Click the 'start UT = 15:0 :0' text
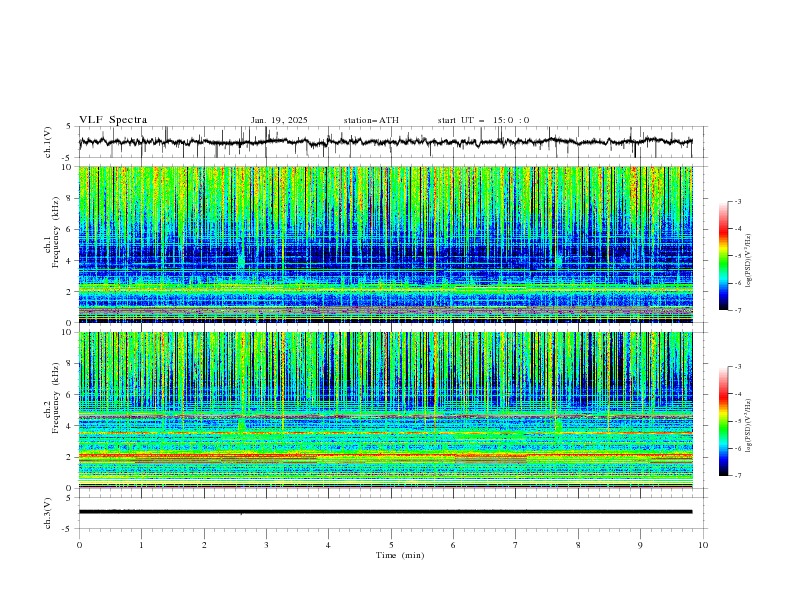This screenshot has height=612, width=792. 483,120
